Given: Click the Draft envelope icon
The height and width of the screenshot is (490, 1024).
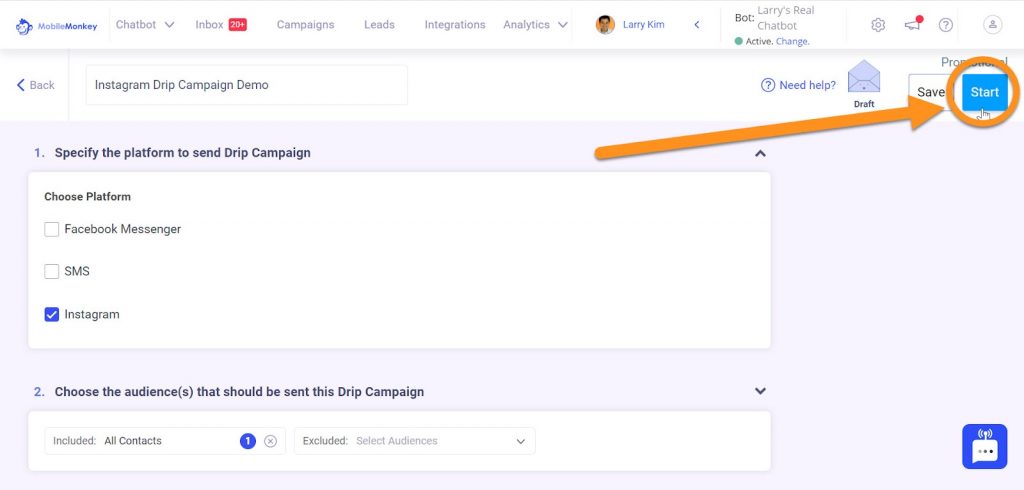Looking at the screenshot, I should tap(863, 77).
